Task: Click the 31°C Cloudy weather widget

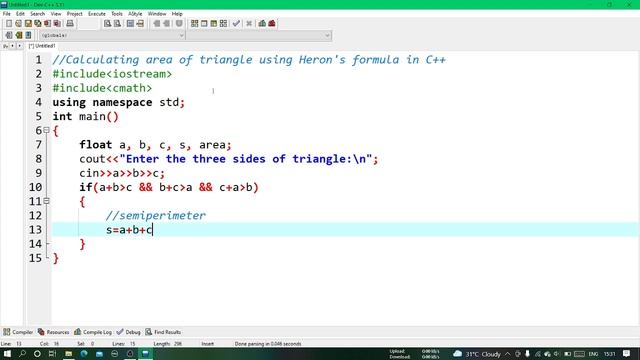Action: pos(477,354)
